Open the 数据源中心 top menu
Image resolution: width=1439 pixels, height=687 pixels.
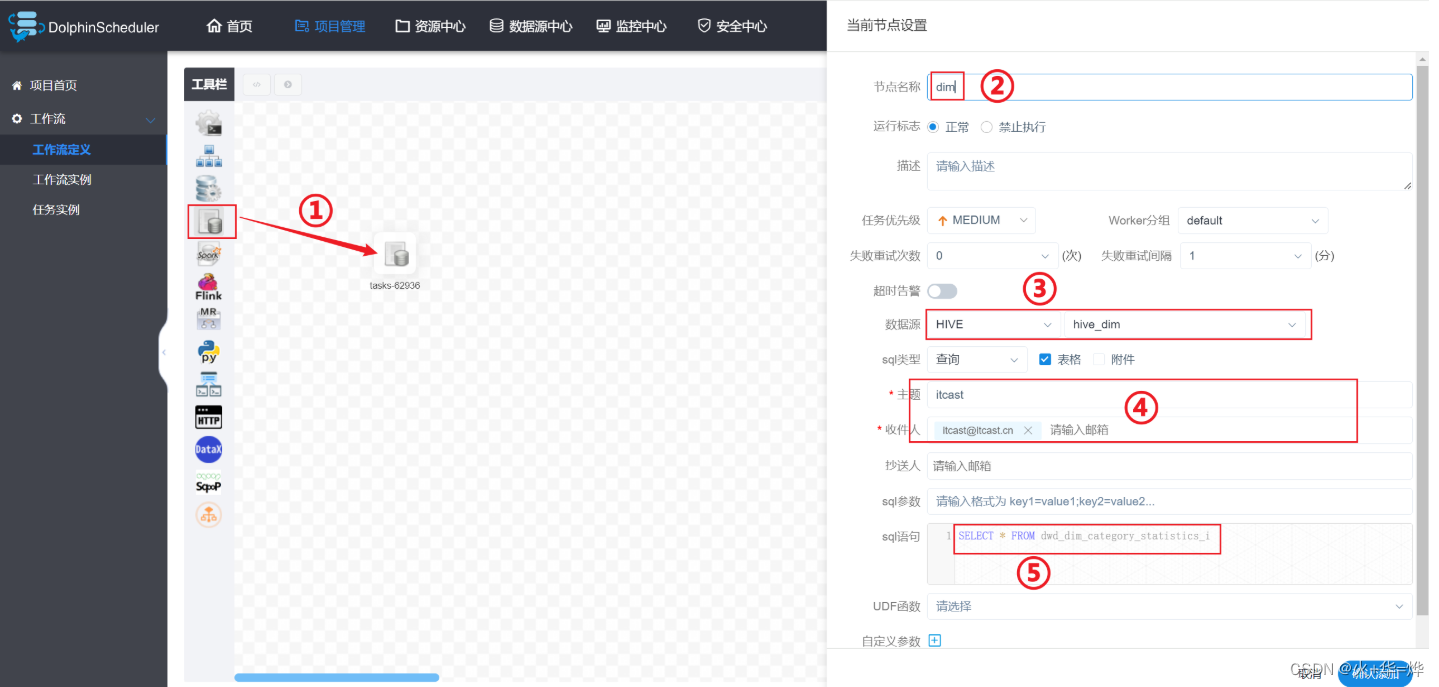pyautogui.click(x=530, y=26)
